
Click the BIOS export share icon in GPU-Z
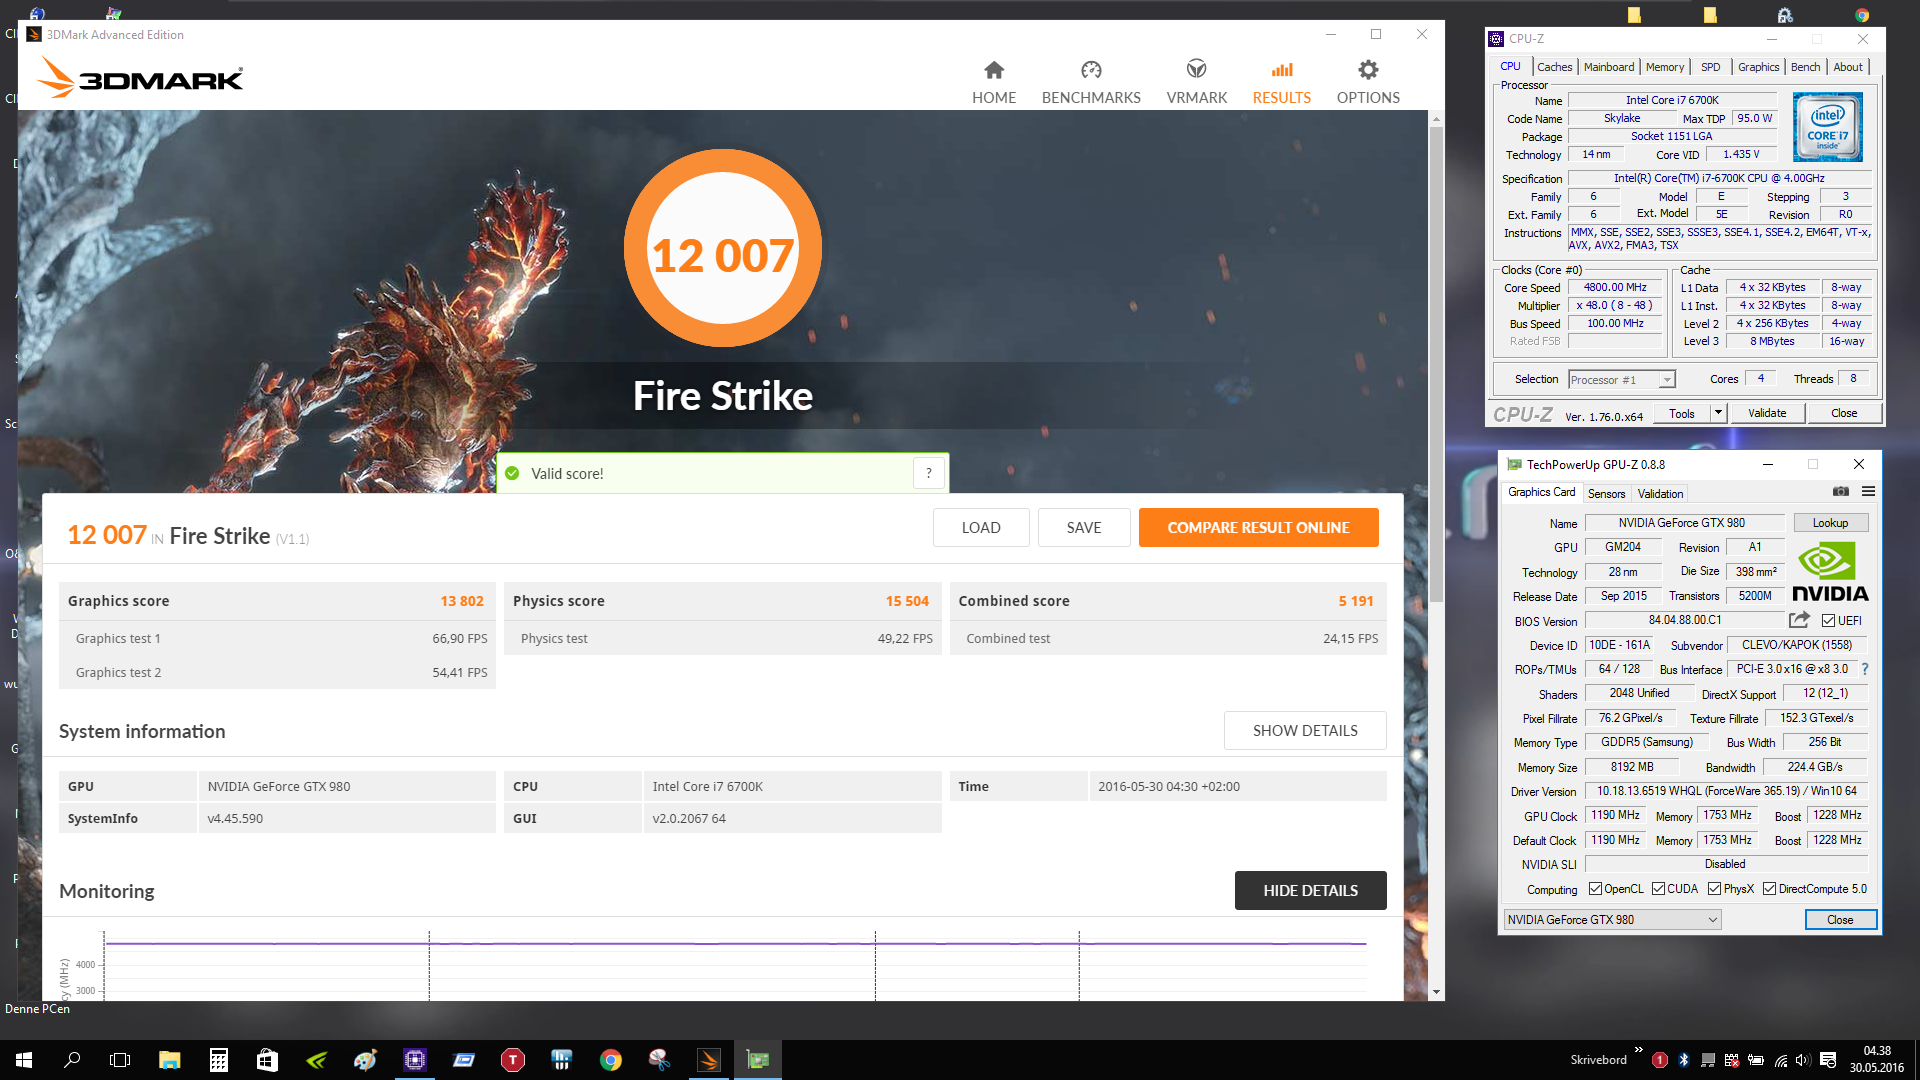(x=1799, y=620)
